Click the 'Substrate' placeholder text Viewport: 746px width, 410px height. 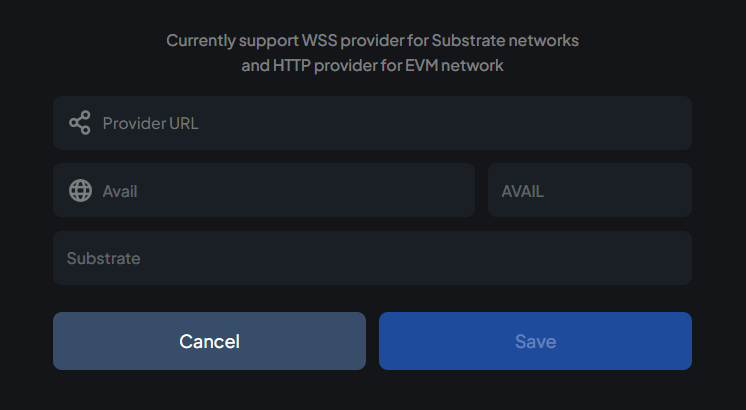[103, 258]
